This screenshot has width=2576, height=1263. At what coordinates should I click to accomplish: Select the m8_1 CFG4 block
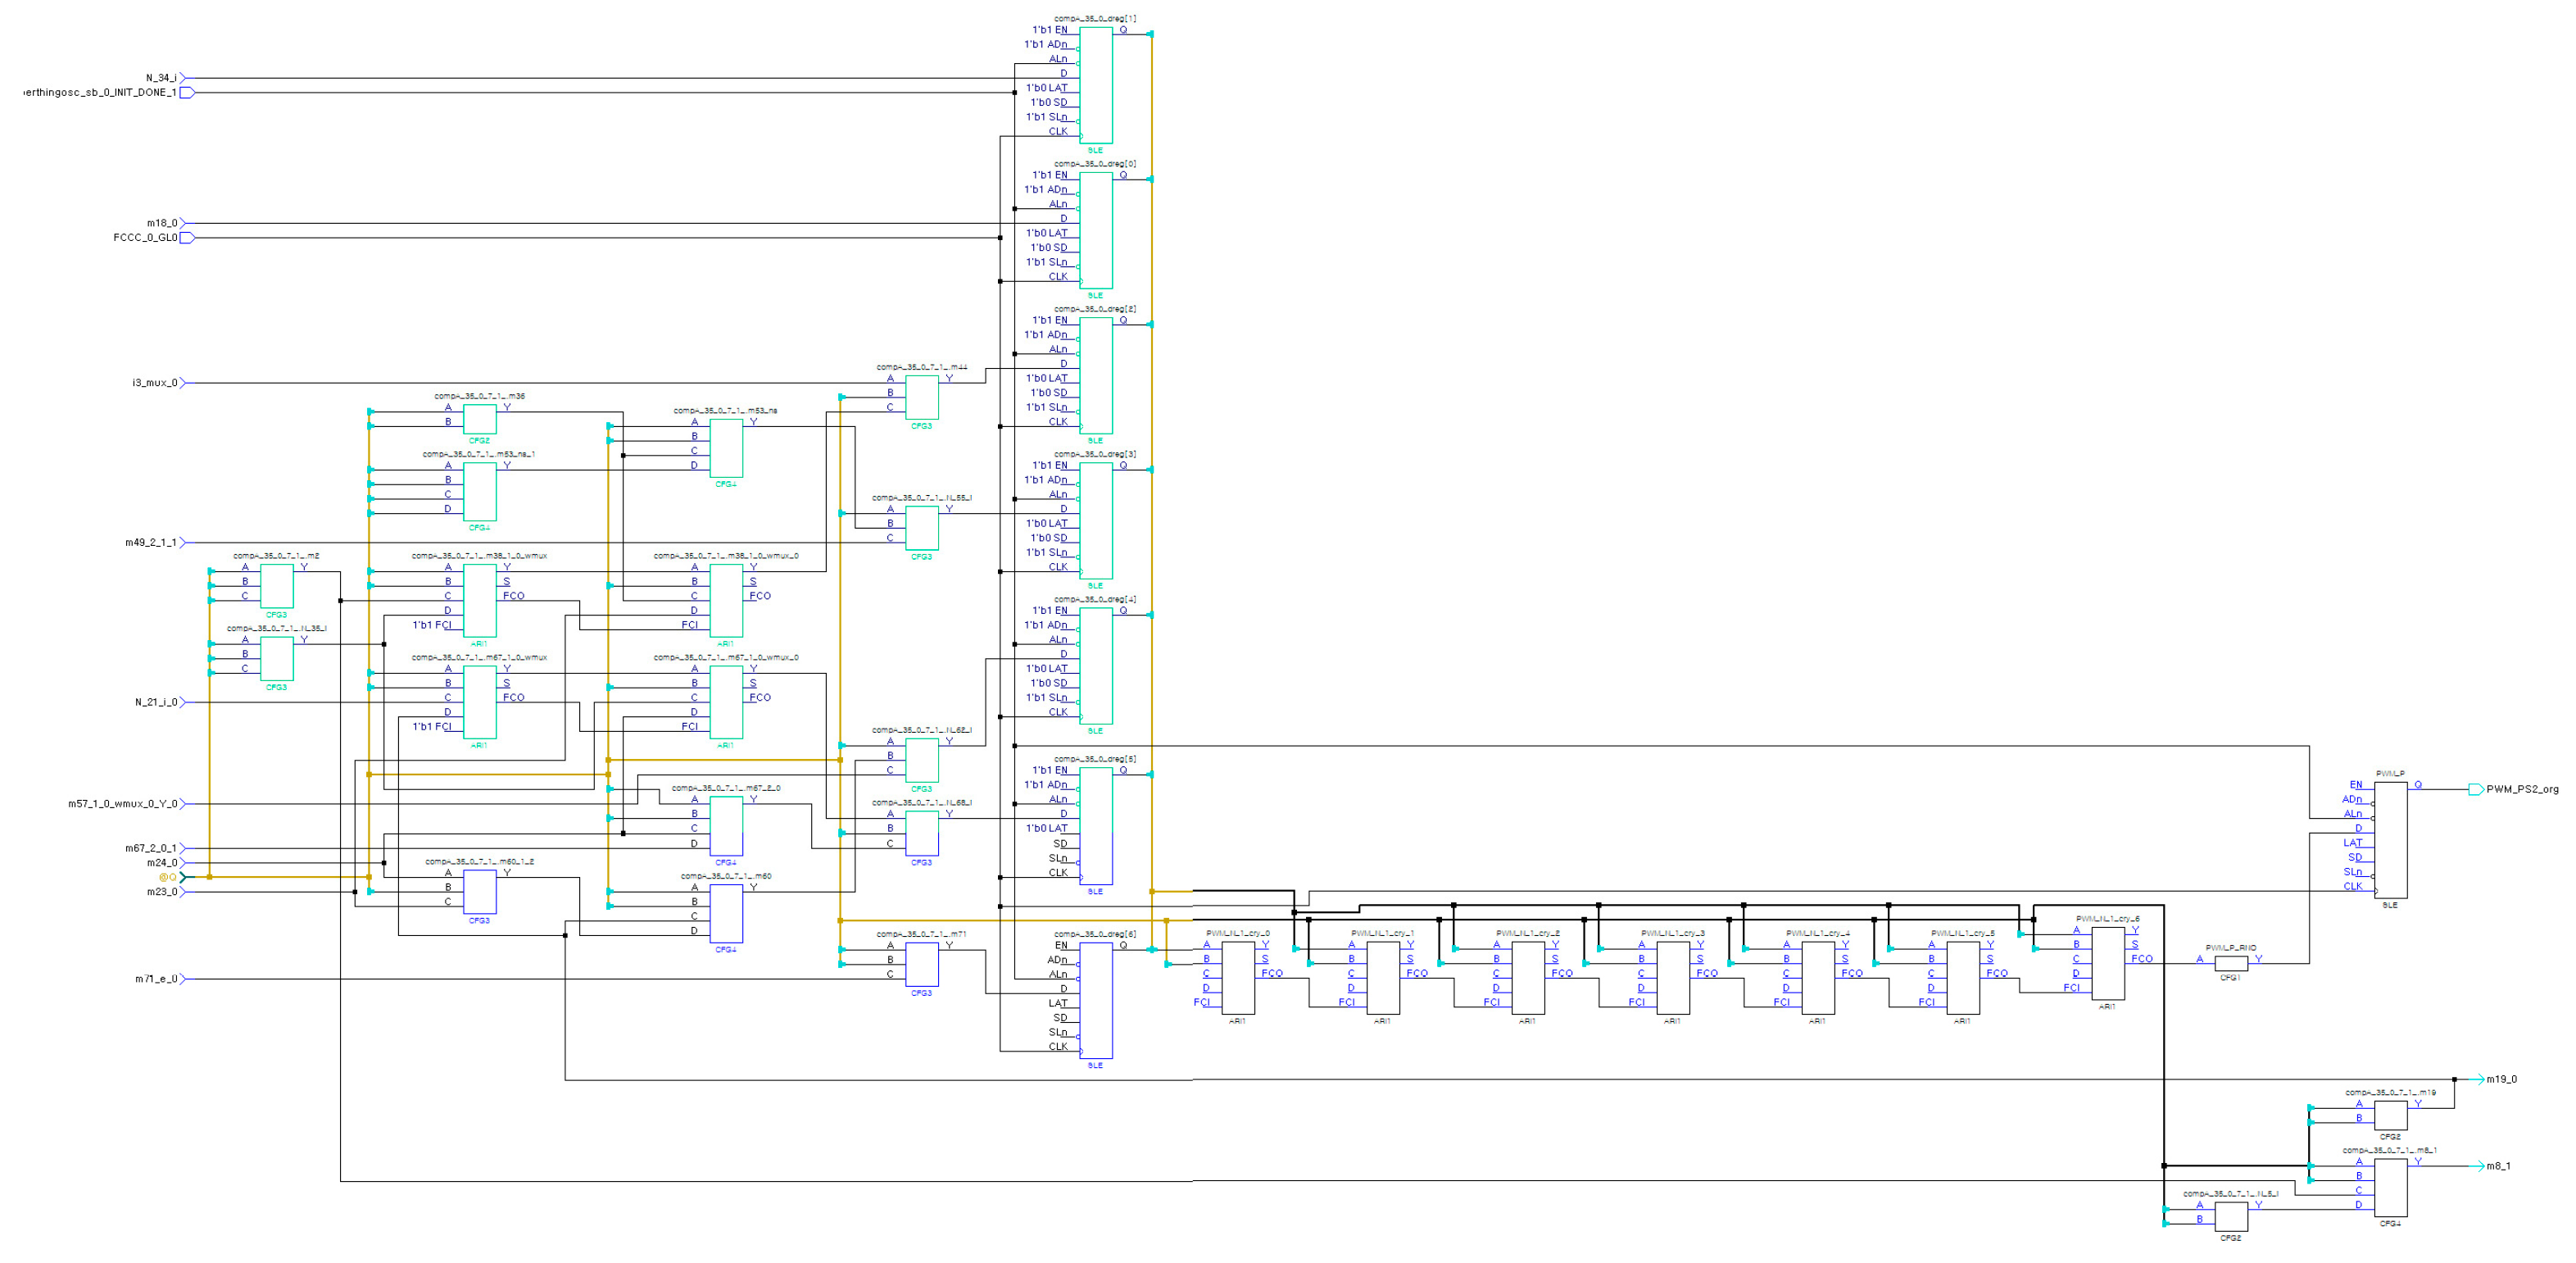(x=2390, y=1187)
